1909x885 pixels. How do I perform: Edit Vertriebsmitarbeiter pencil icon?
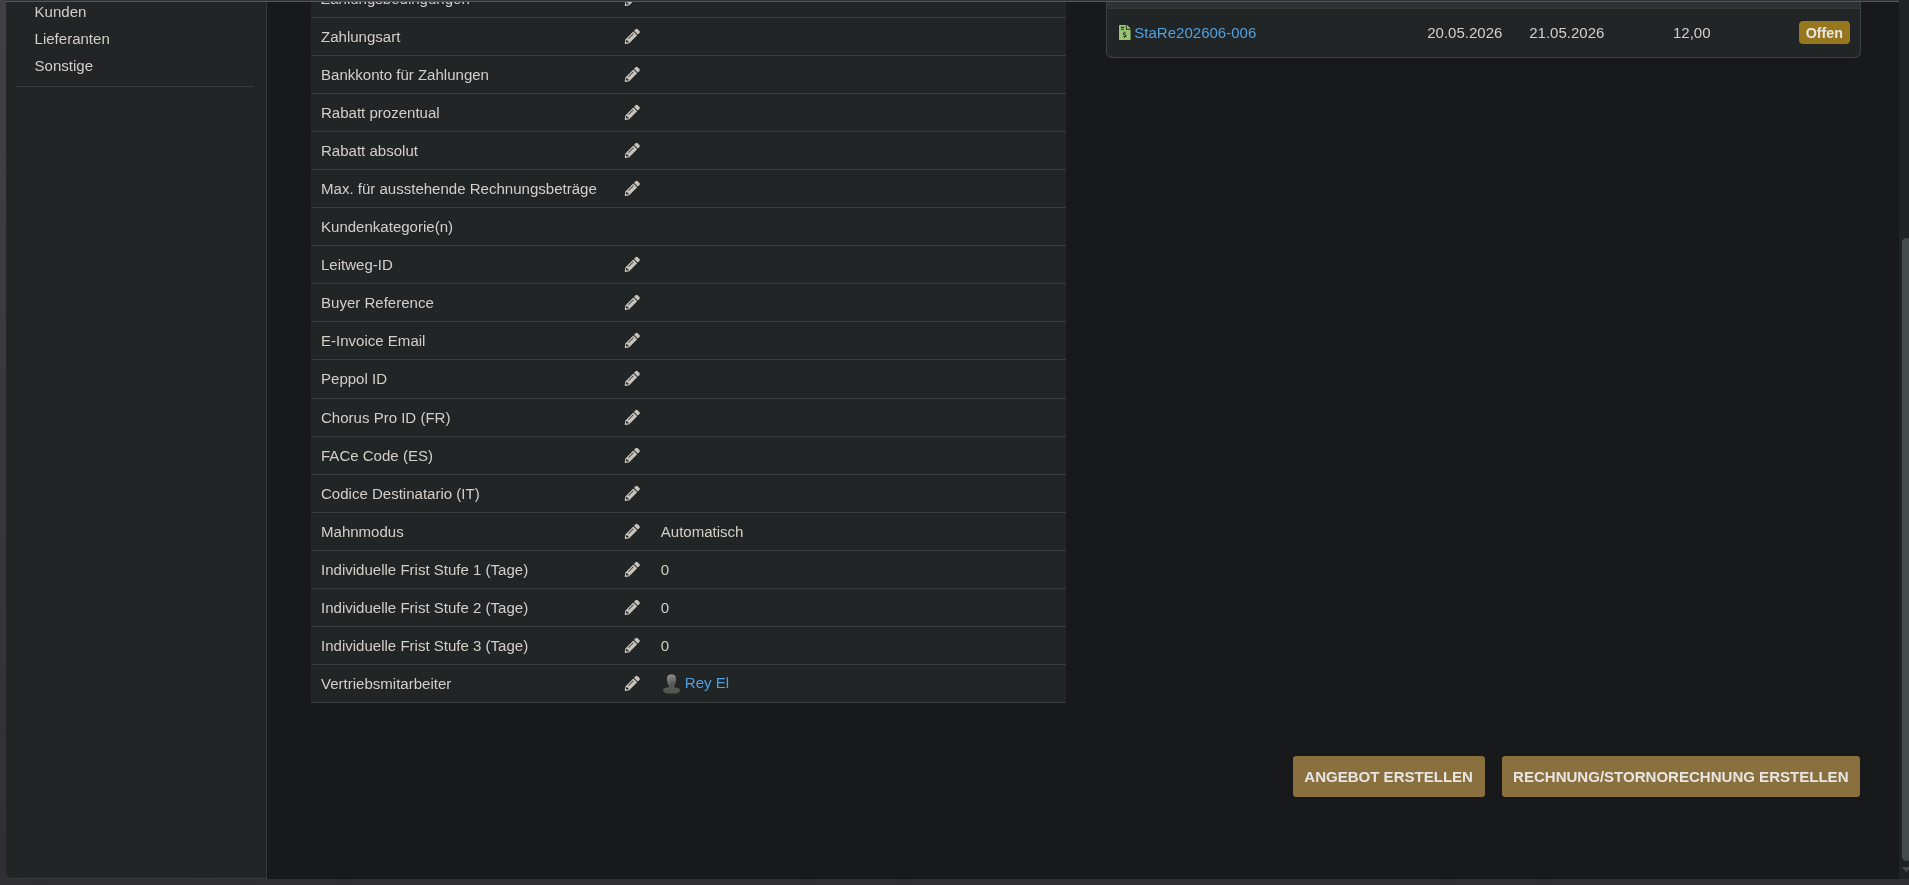click(632, 684)
